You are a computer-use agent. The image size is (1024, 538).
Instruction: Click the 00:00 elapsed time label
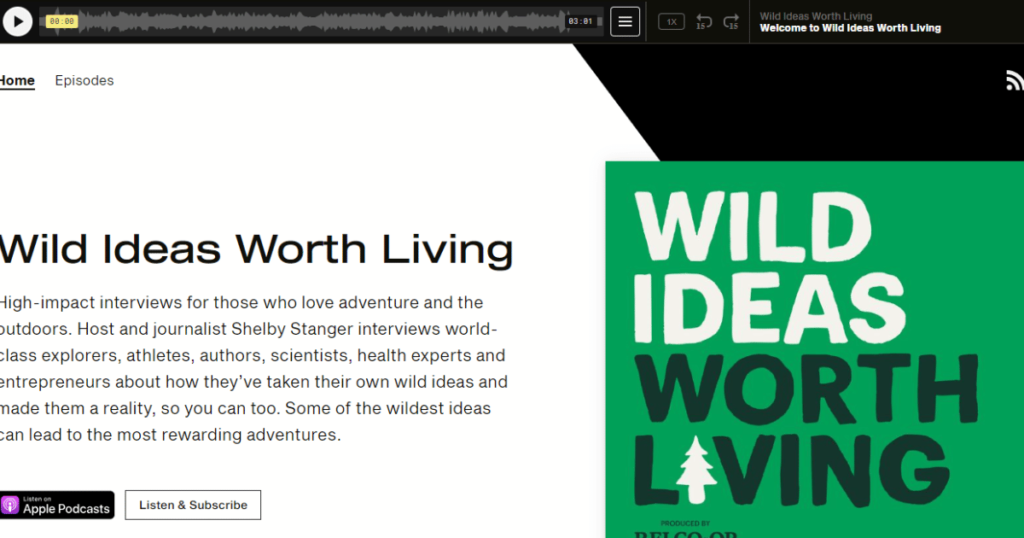click(62, 22)
